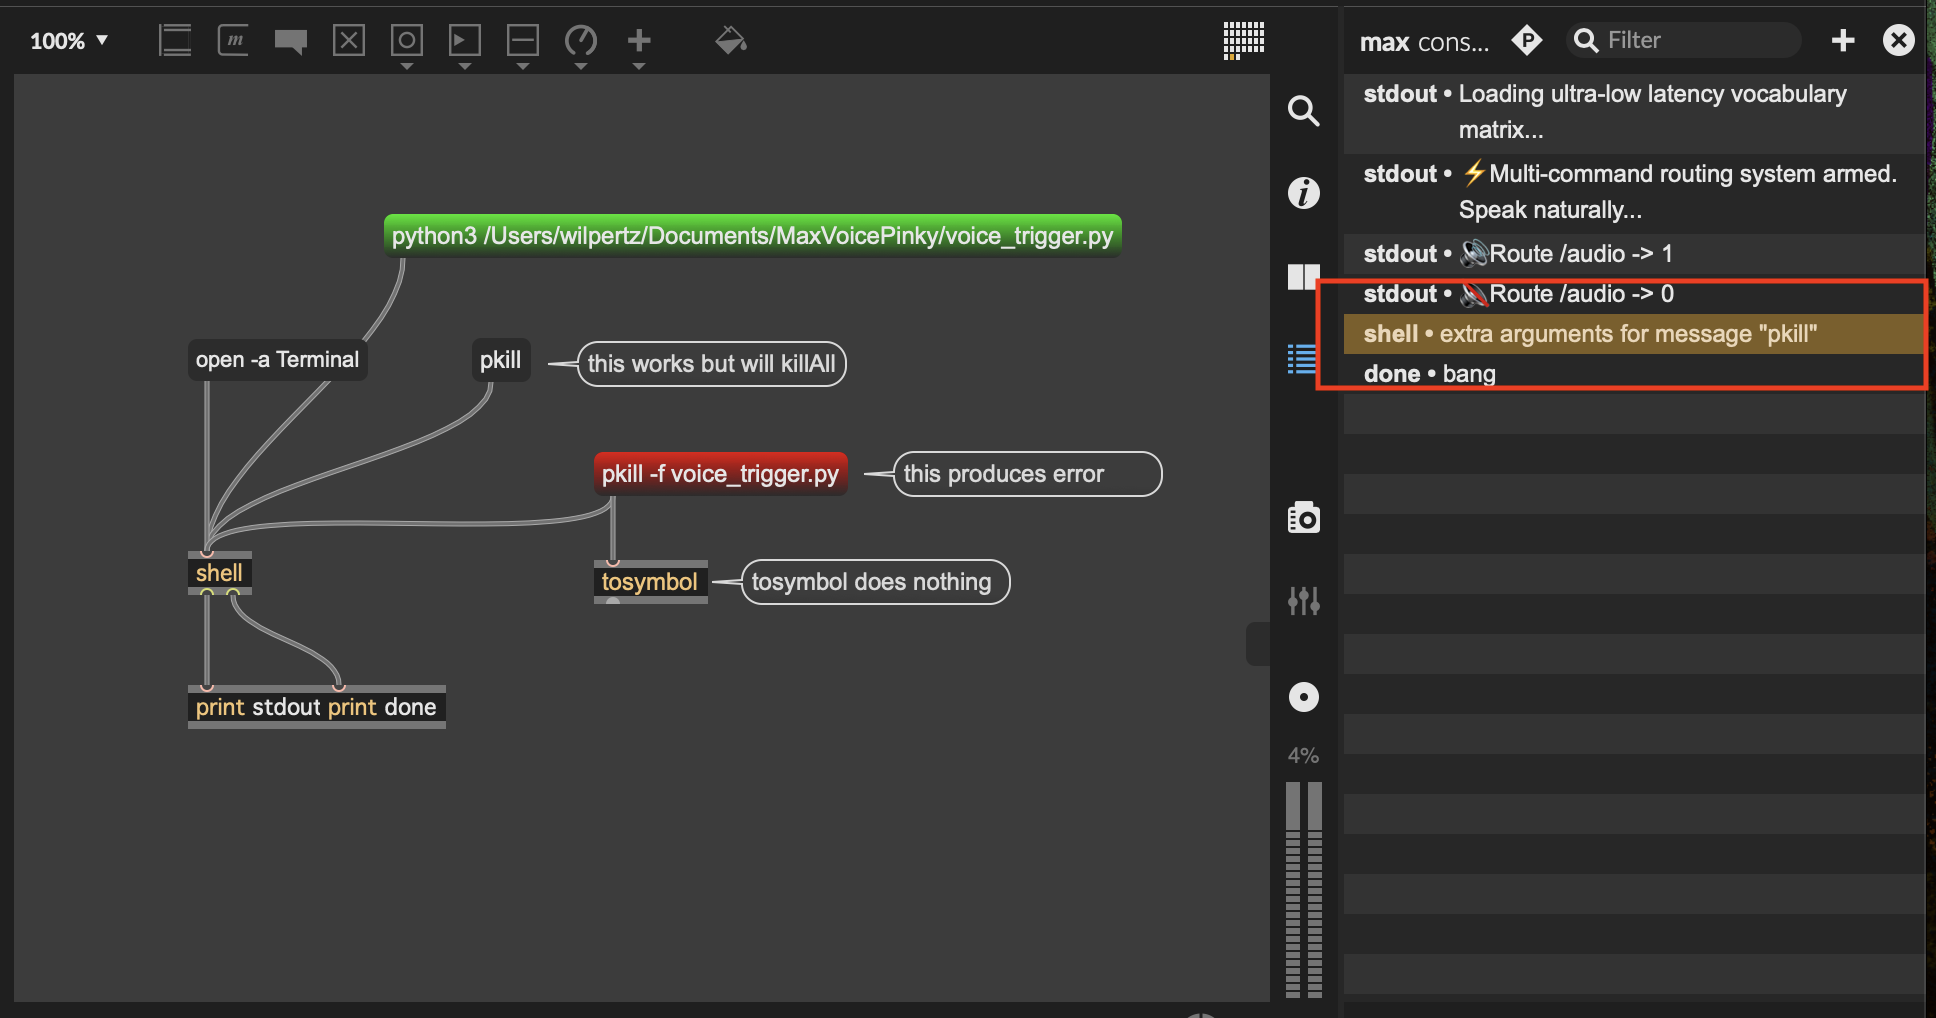This screenshot has height=1018, width=1936.
Task: Expand arrow below the button toolbar icon
Action: (x=406, y=66)
